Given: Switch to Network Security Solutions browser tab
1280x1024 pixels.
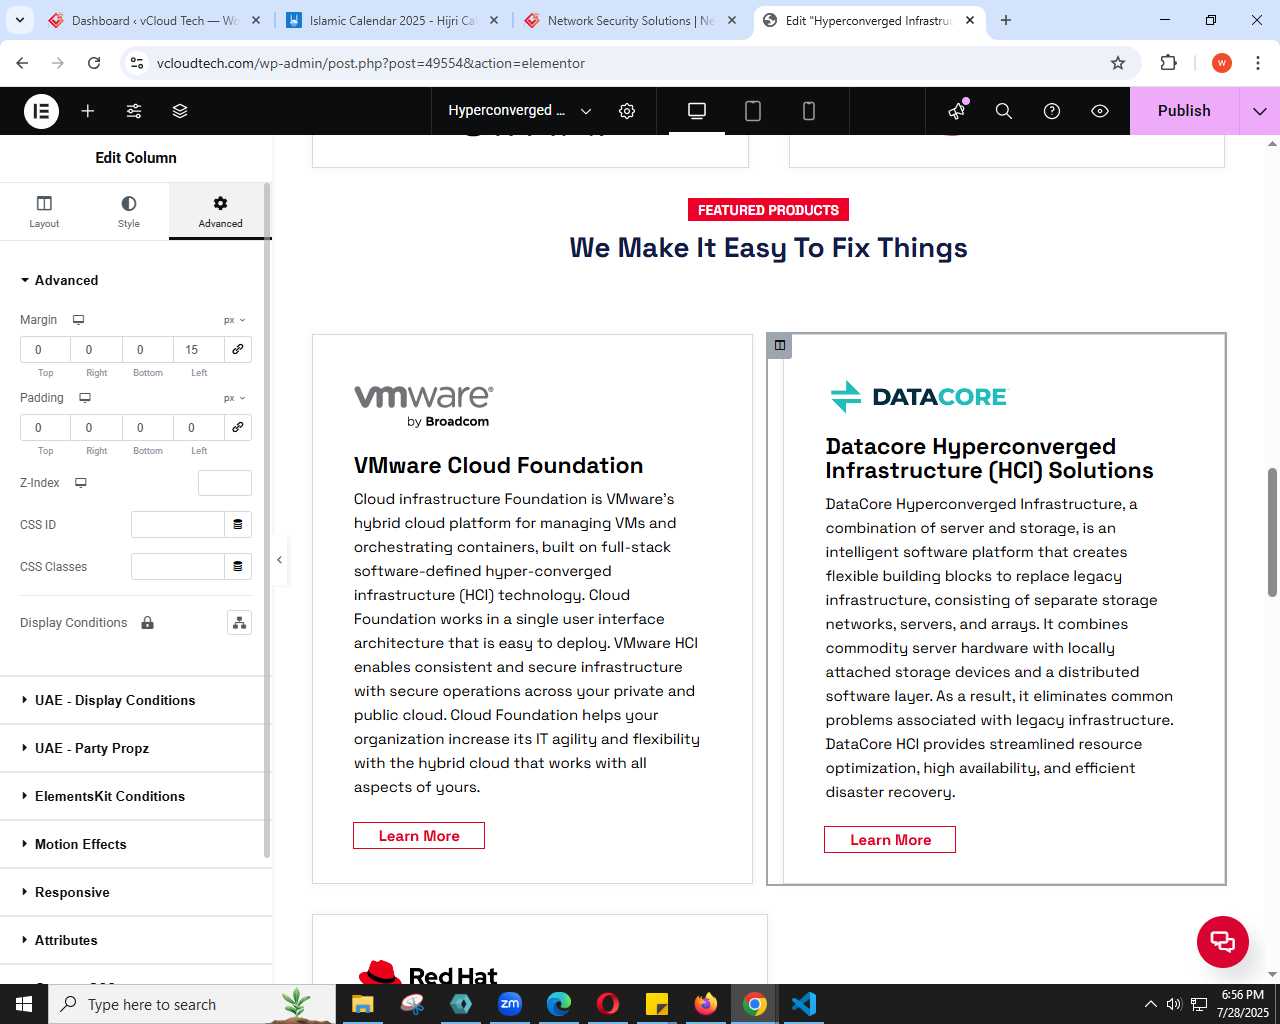Looking at the screenshot, I should point(630,21).
